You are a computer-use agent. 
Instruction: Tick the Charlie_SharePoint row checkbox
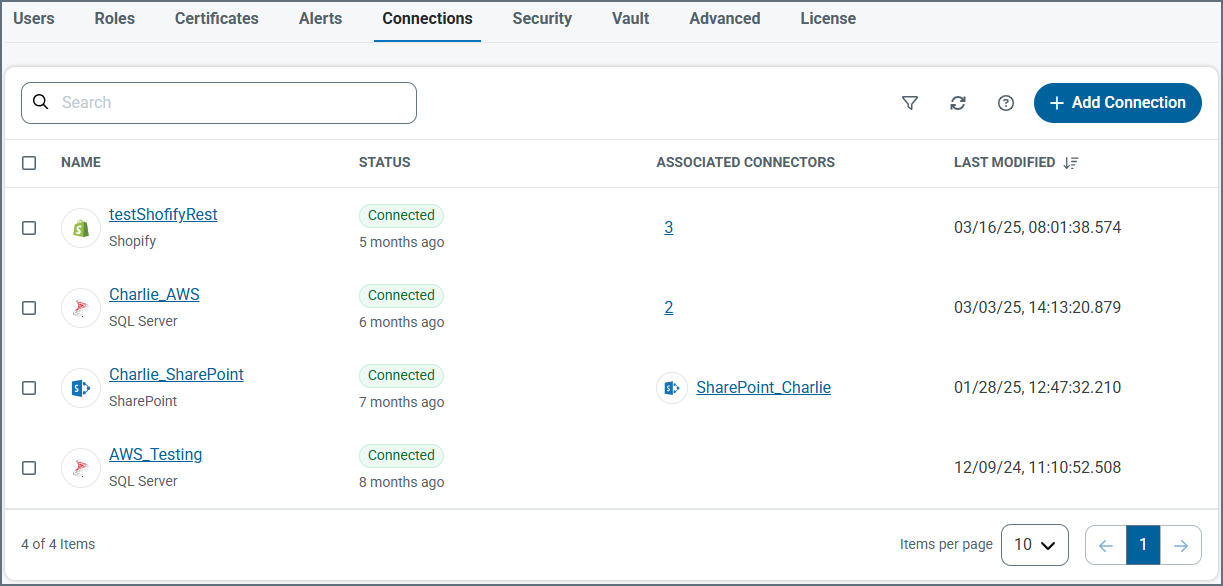pyautogui.click(x=29, y=388)
